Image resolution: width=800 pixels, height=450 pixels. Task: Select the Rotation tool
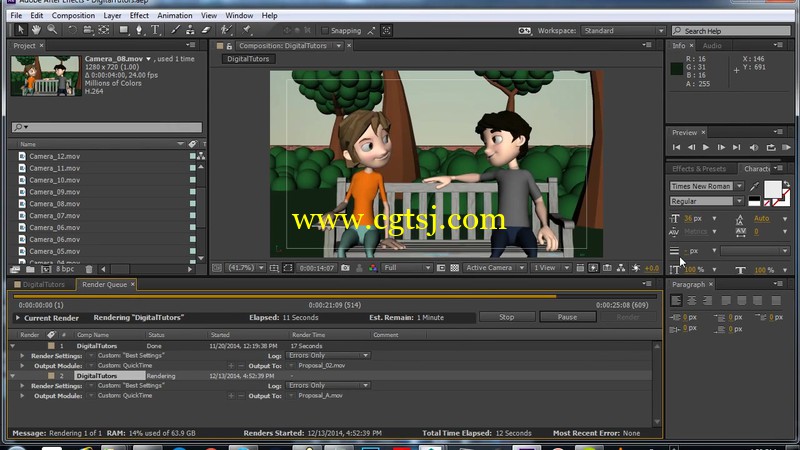[72, 30]
